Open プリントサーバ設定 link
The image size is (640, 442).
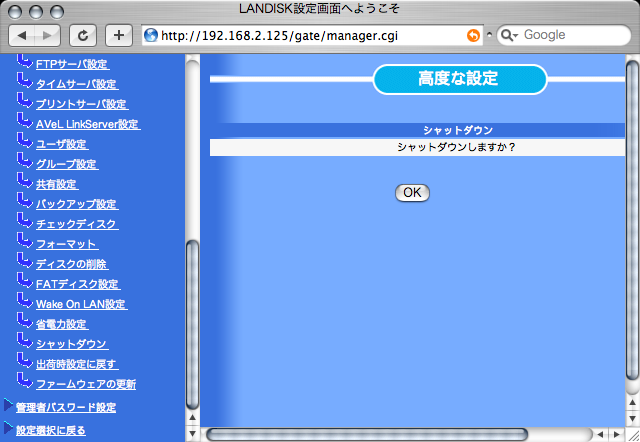[x=82, y=104]
